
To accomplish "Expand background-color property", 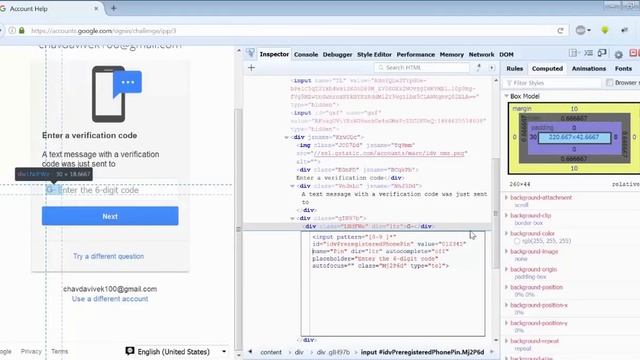I will click(x=507, y=233).
